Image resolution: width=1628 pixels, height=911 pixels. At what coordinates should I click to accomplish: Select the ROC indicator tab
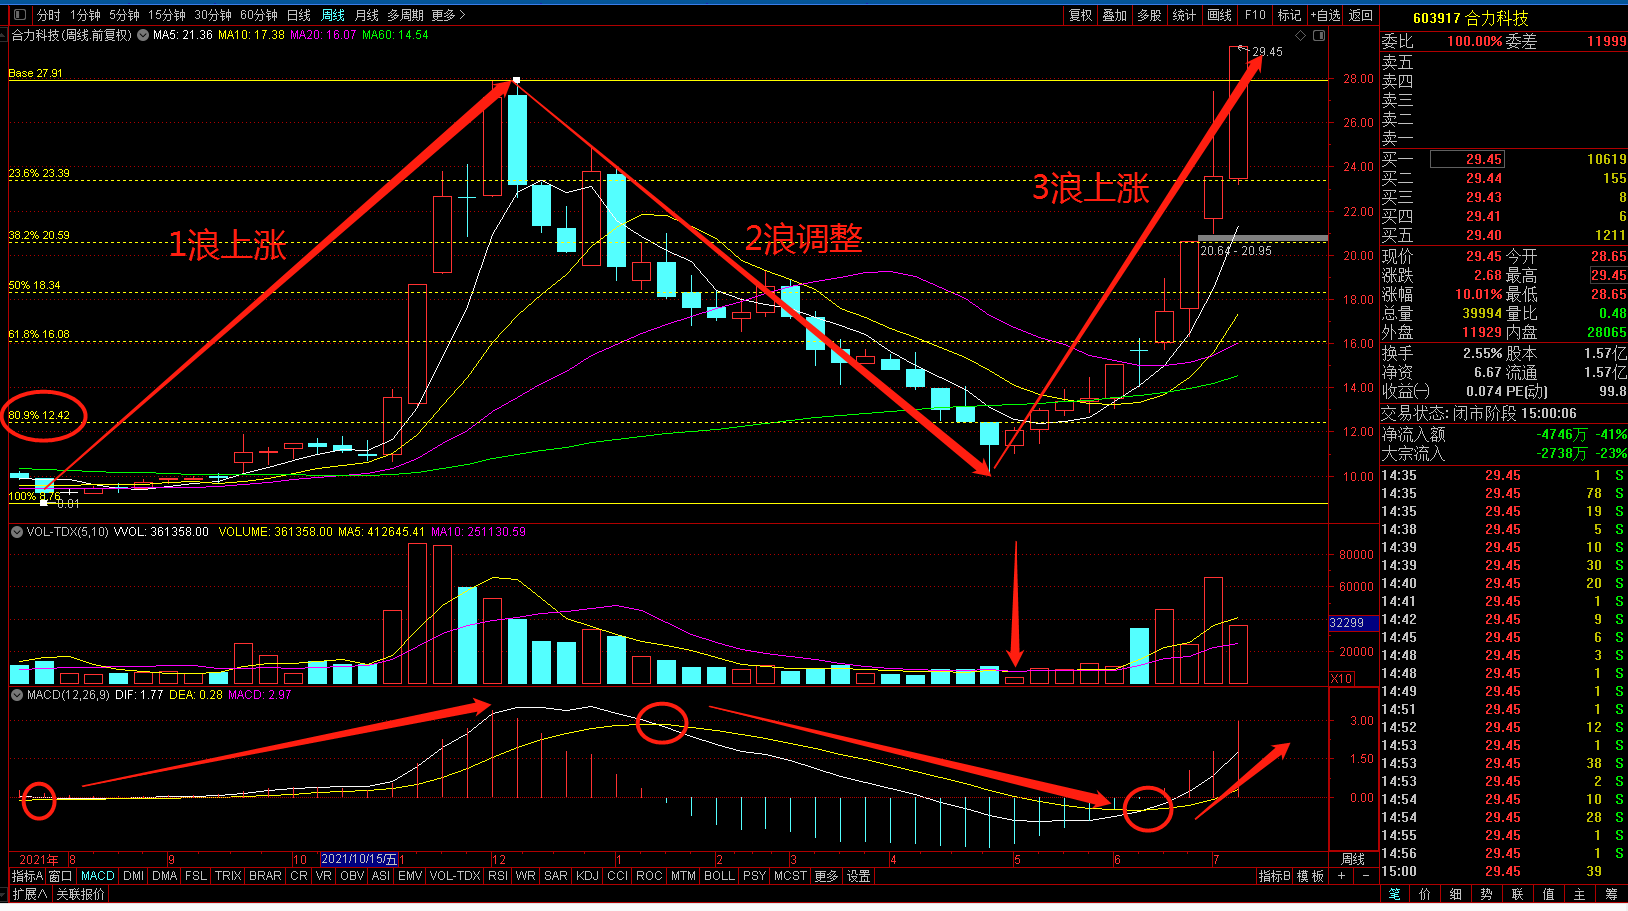(649, 876)
